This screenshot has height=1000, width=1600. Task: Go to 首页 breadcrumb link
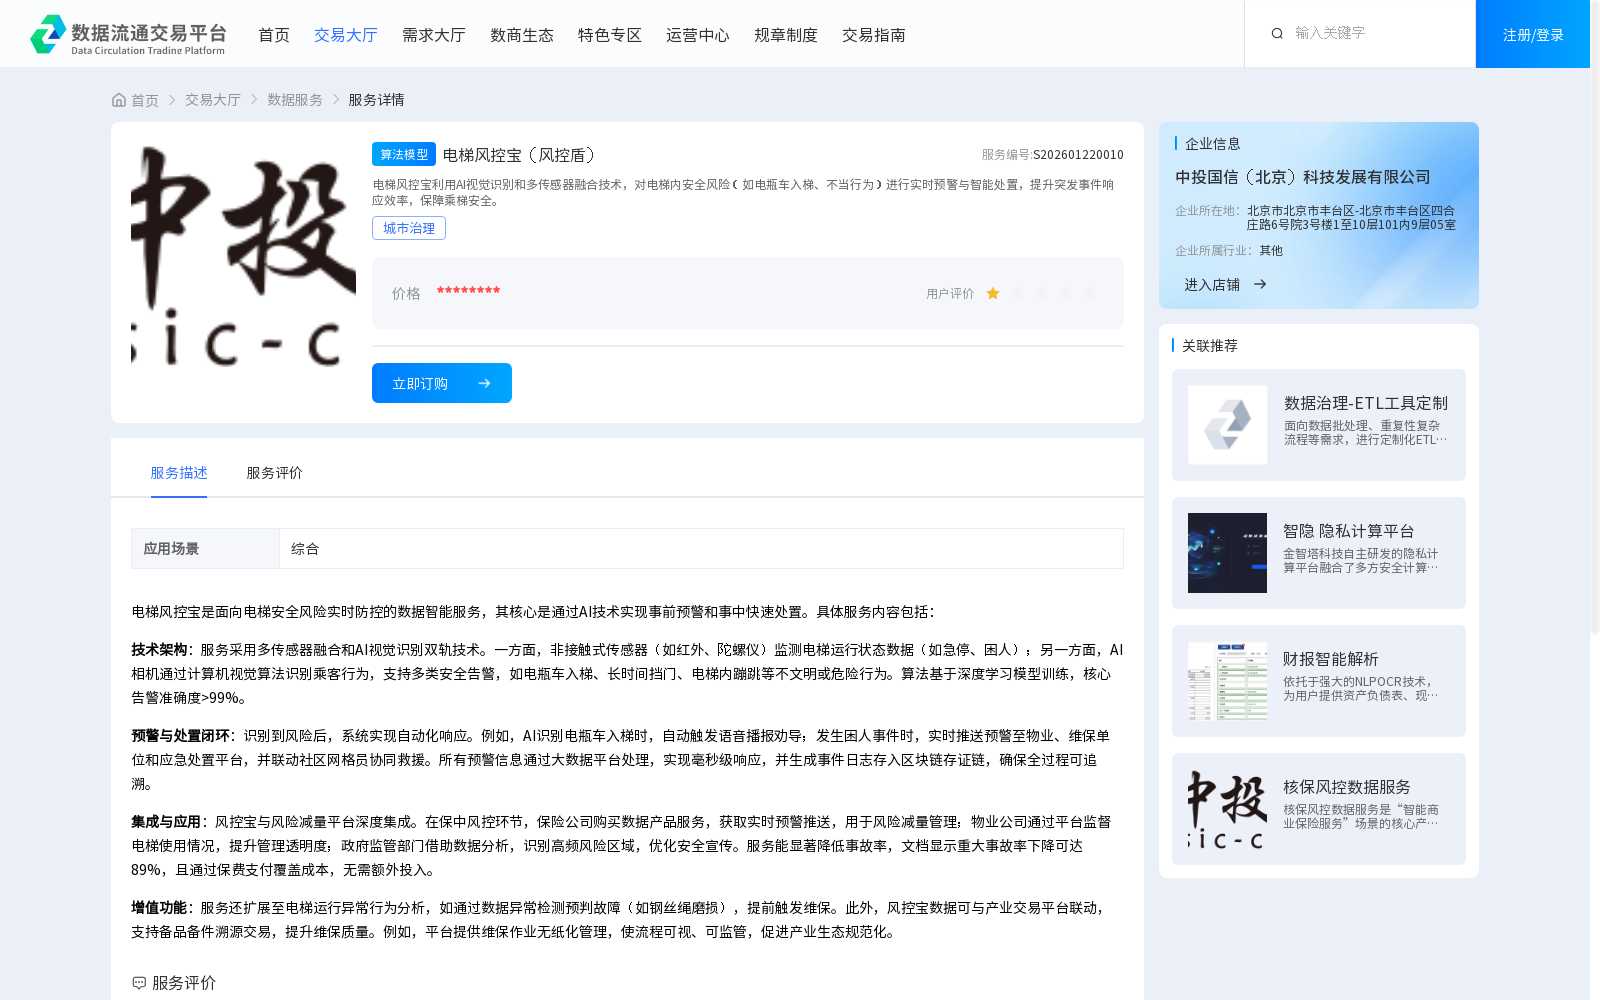[x=145, y=100]
